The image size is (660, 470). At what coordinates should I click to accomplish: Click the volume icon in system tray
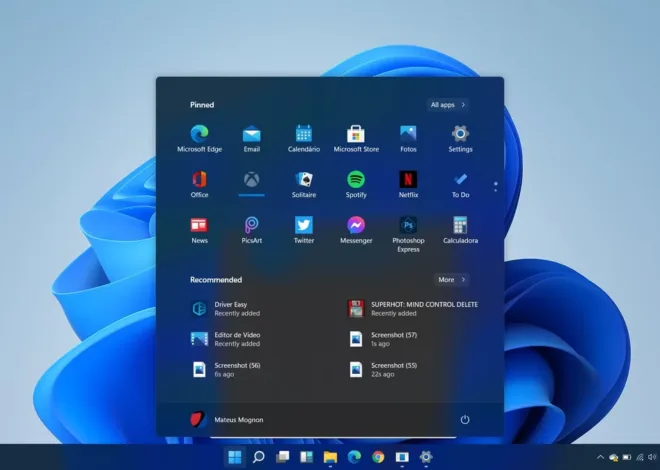click(652, 457)
